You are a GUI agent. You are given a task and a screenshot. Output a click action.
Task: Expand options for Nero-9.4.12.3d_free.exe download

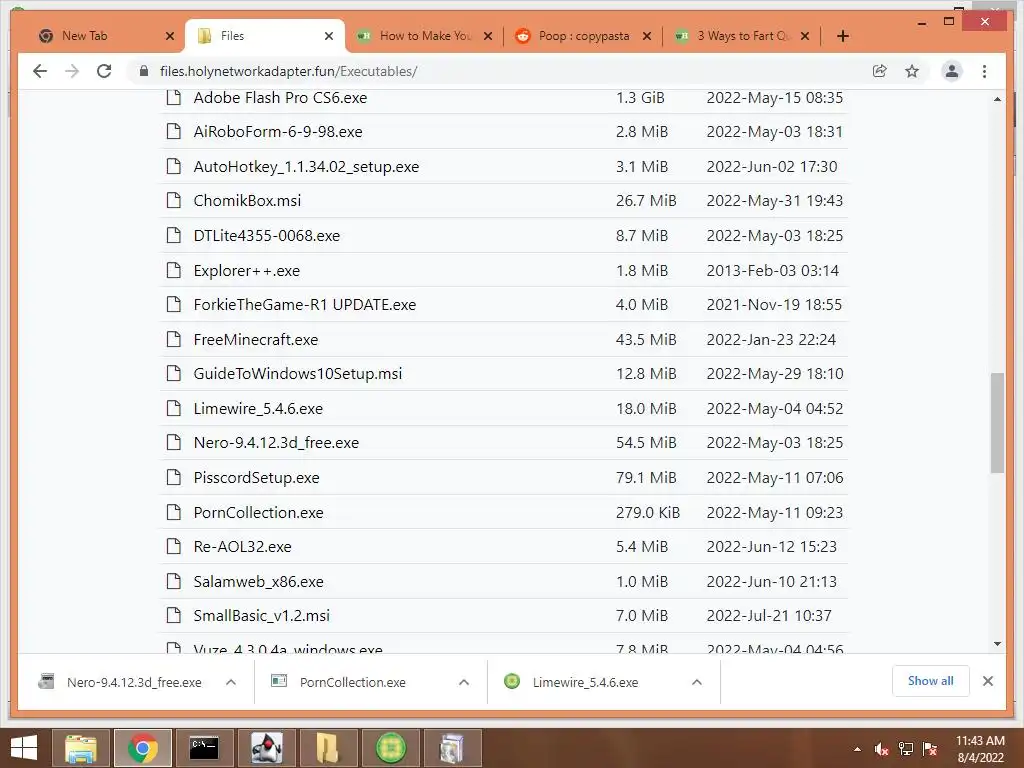[231, 682]
